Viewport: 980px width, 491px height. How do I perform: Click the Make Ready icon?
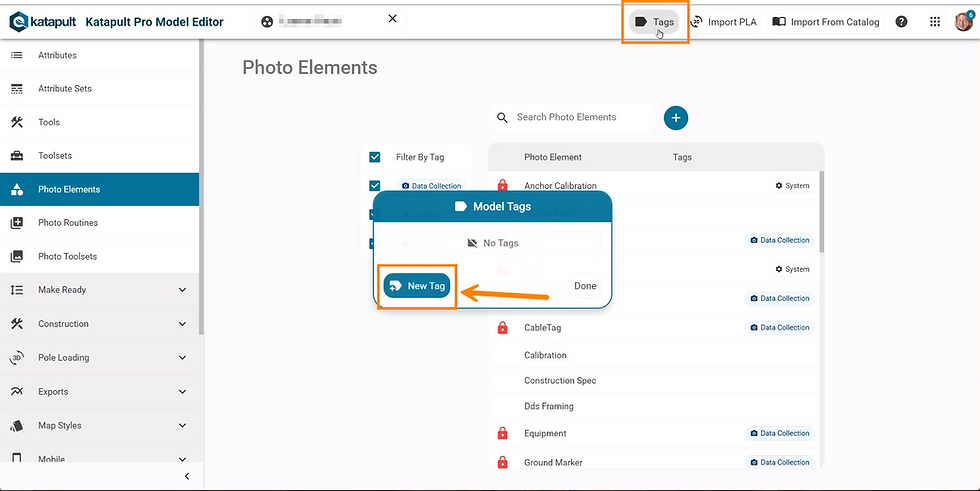point(17,290)
